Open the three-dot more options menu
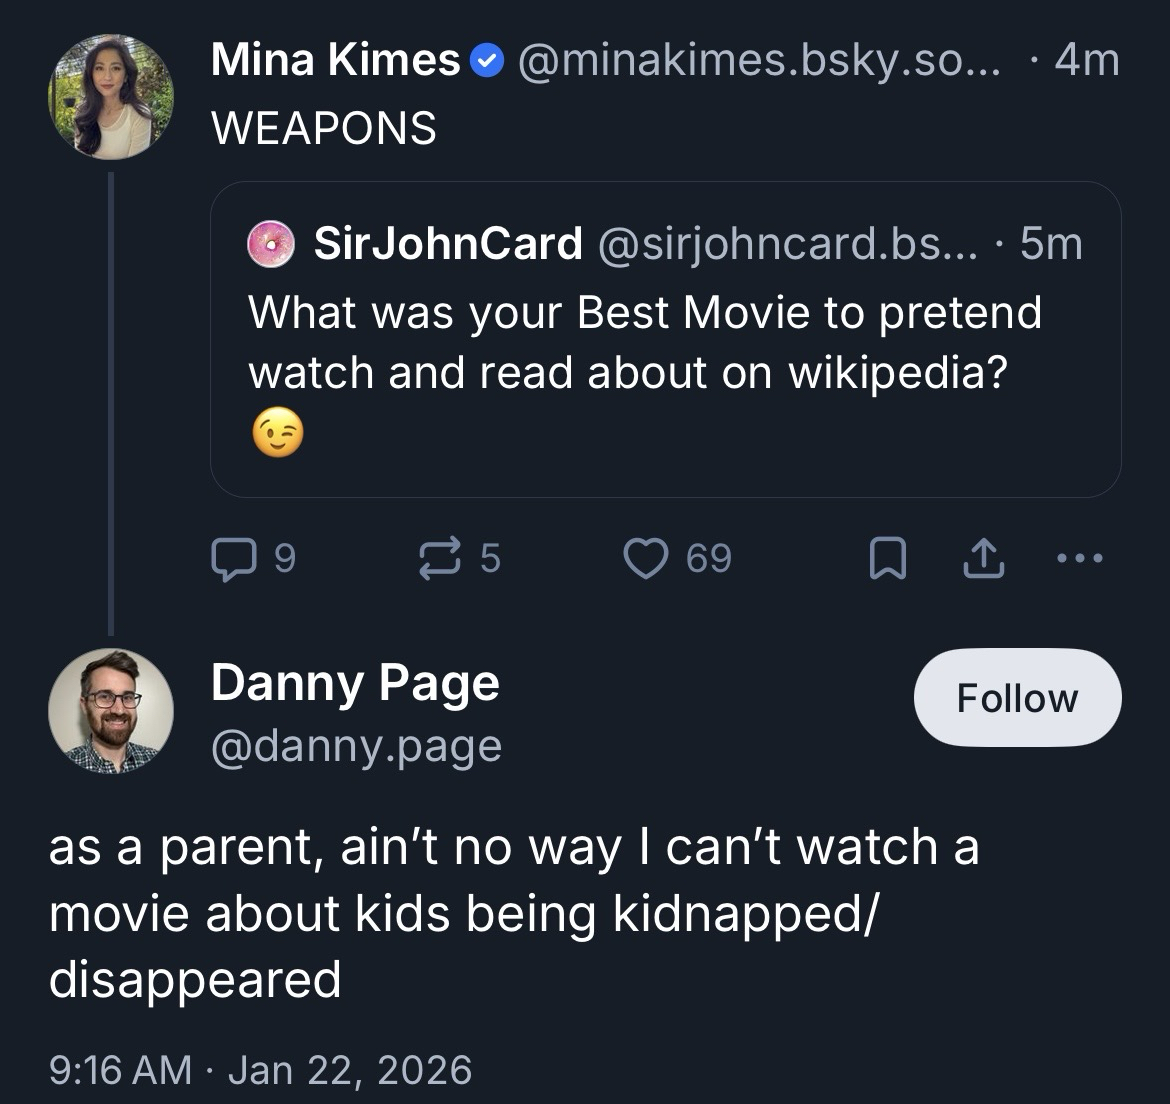Image resolution: width=1170 pixels, height=1104 pixels. tap(1080, 558)
